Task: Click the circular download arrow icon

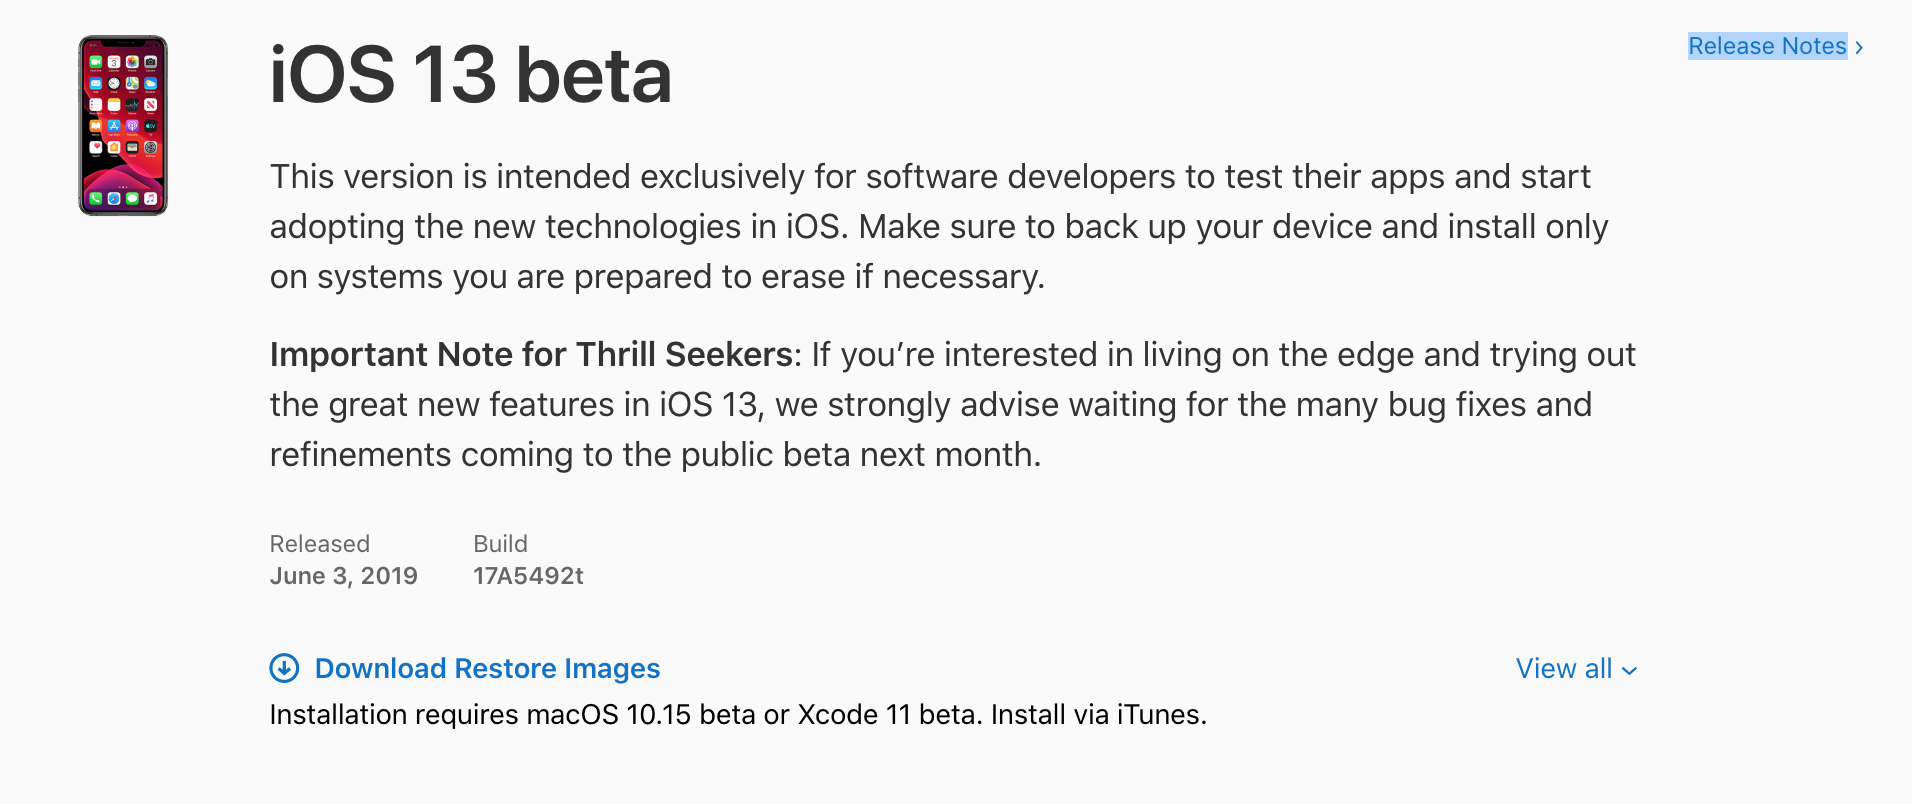Action: 284,668
